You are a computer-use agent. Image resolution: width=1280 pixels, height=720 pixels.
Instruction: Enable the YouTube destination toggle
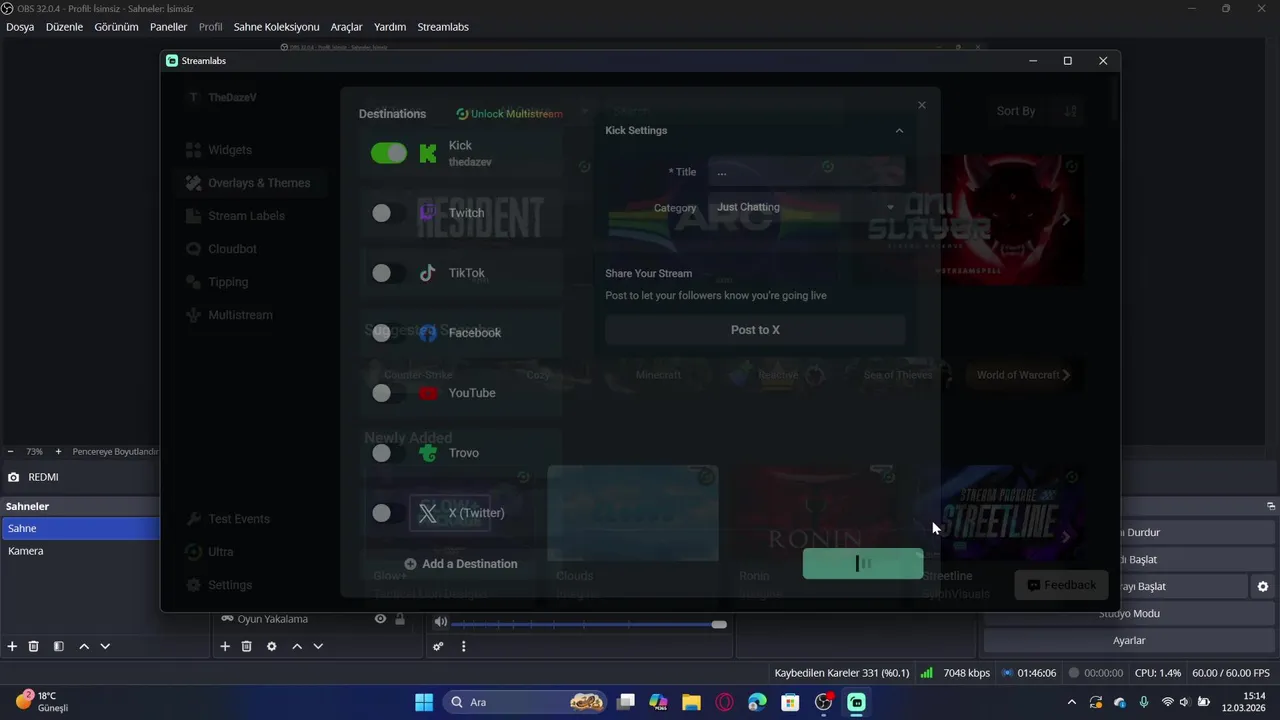click(x=389, y=393)
